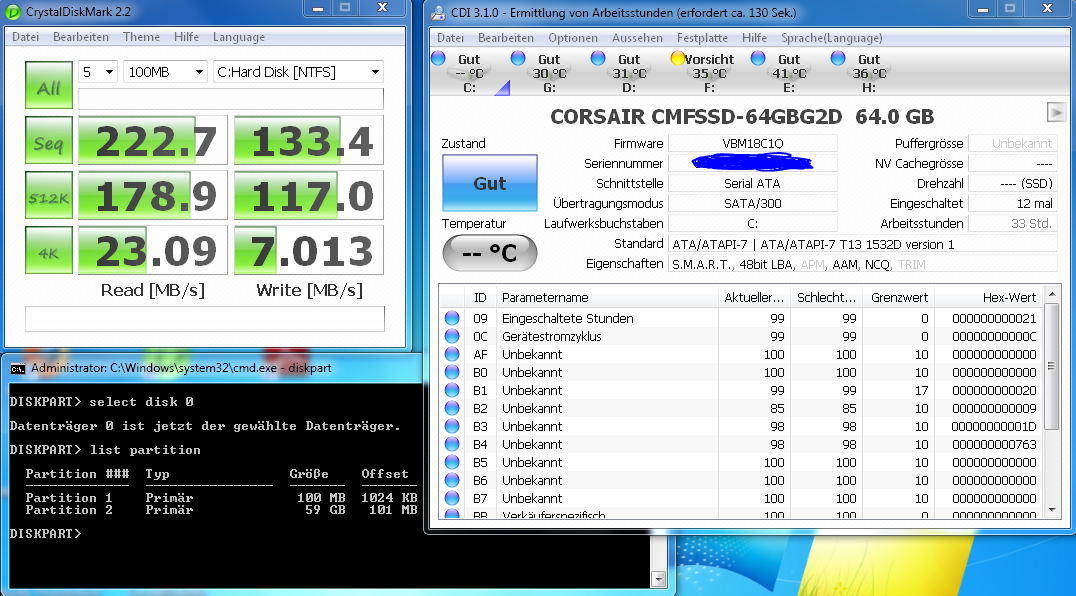Open the 100MB test size dropdown
This screenshot has height=596, width=1076.
tap(165, 71)
